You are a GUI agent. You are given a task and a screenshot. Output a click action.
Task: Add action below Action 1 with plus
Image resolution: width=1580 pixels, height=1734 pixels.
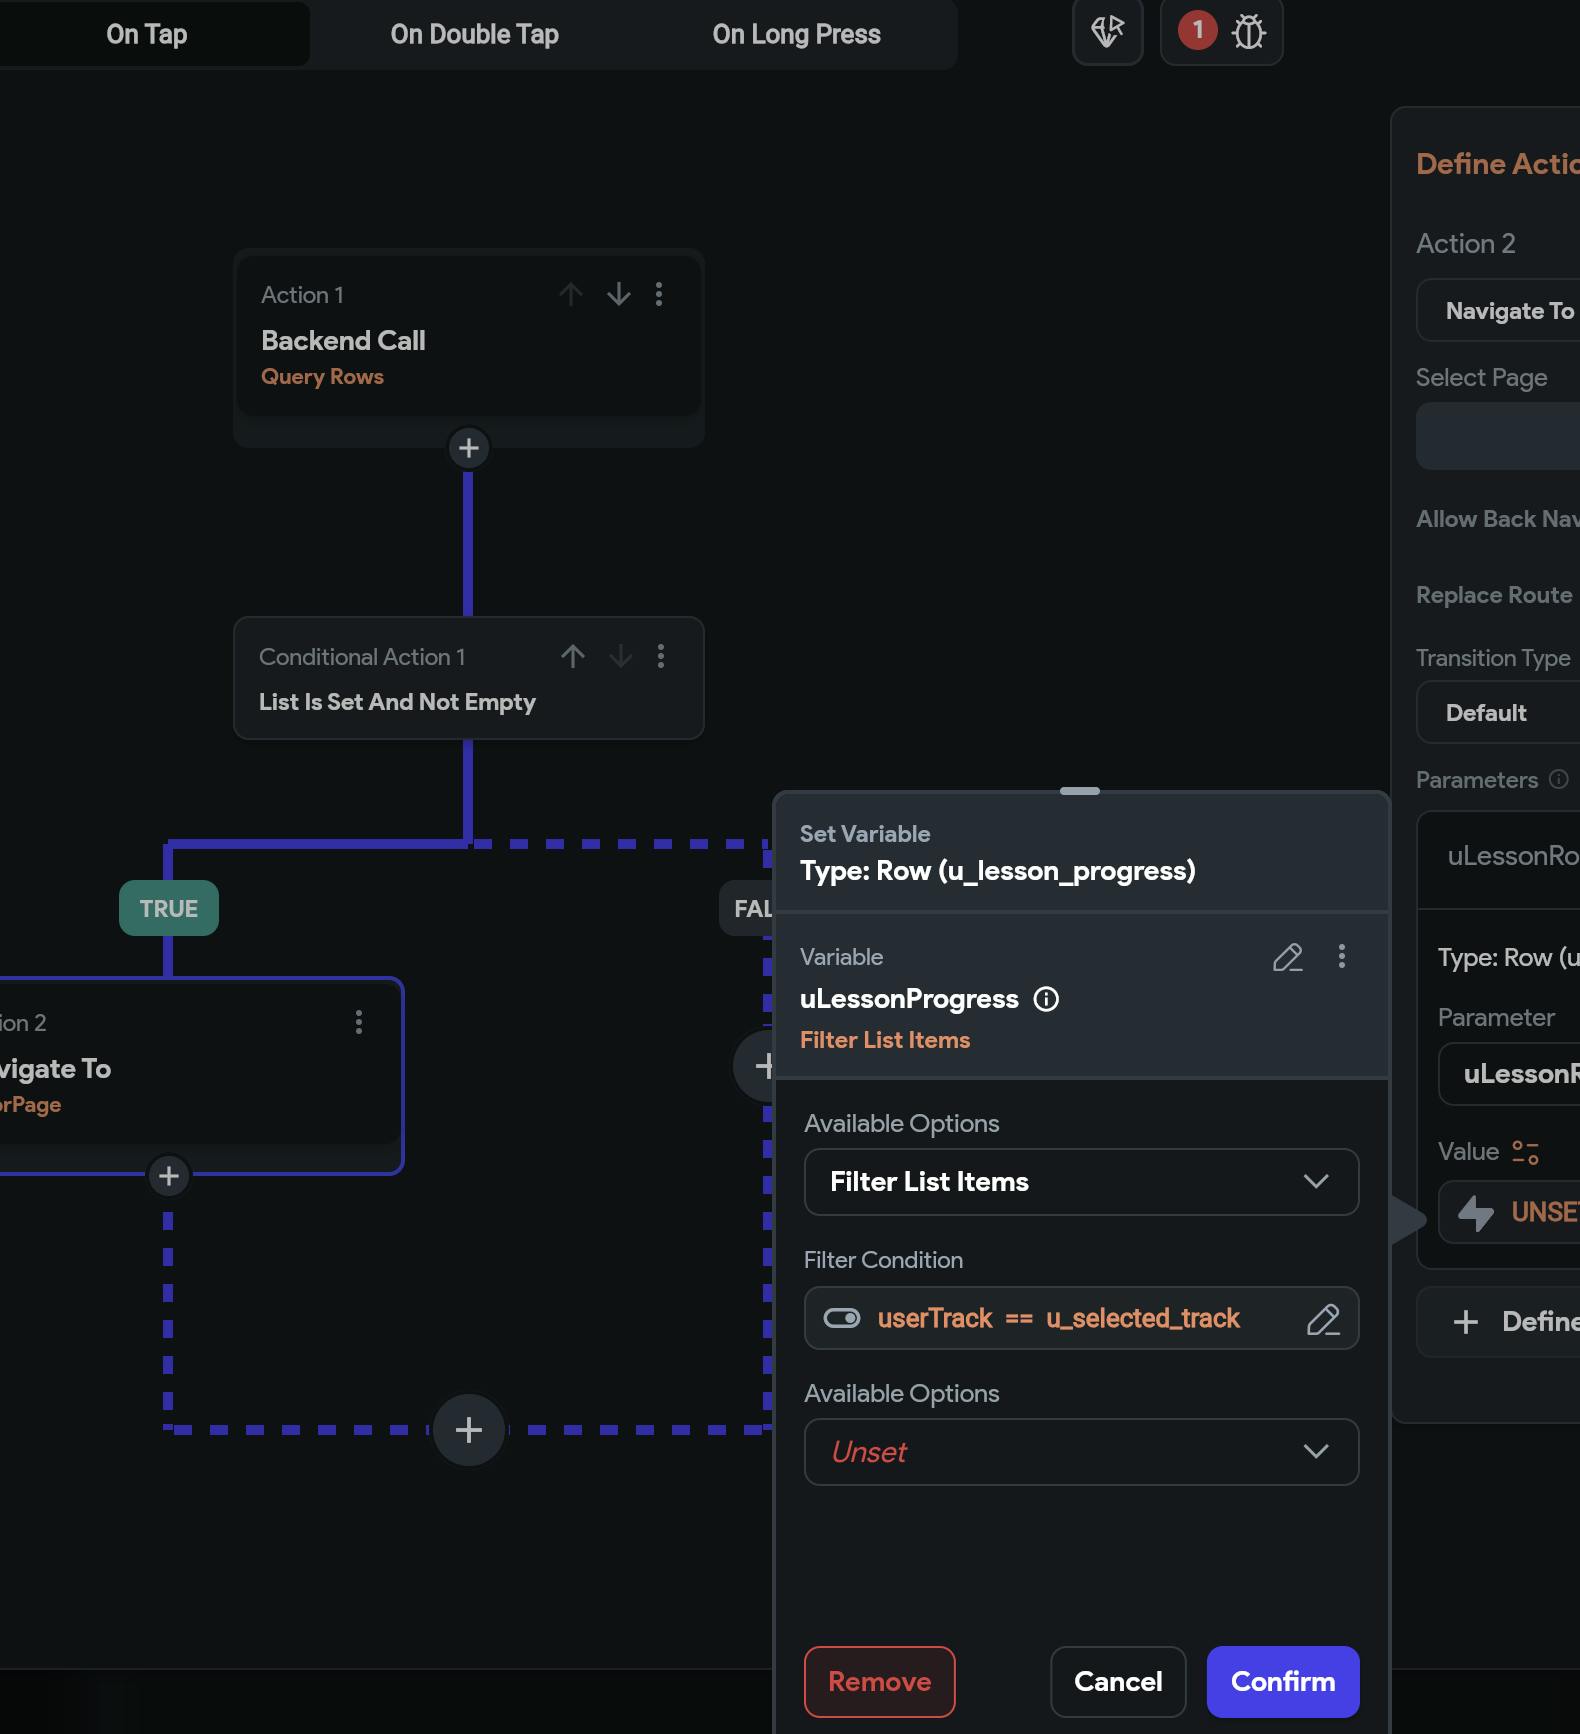[469, 448]
